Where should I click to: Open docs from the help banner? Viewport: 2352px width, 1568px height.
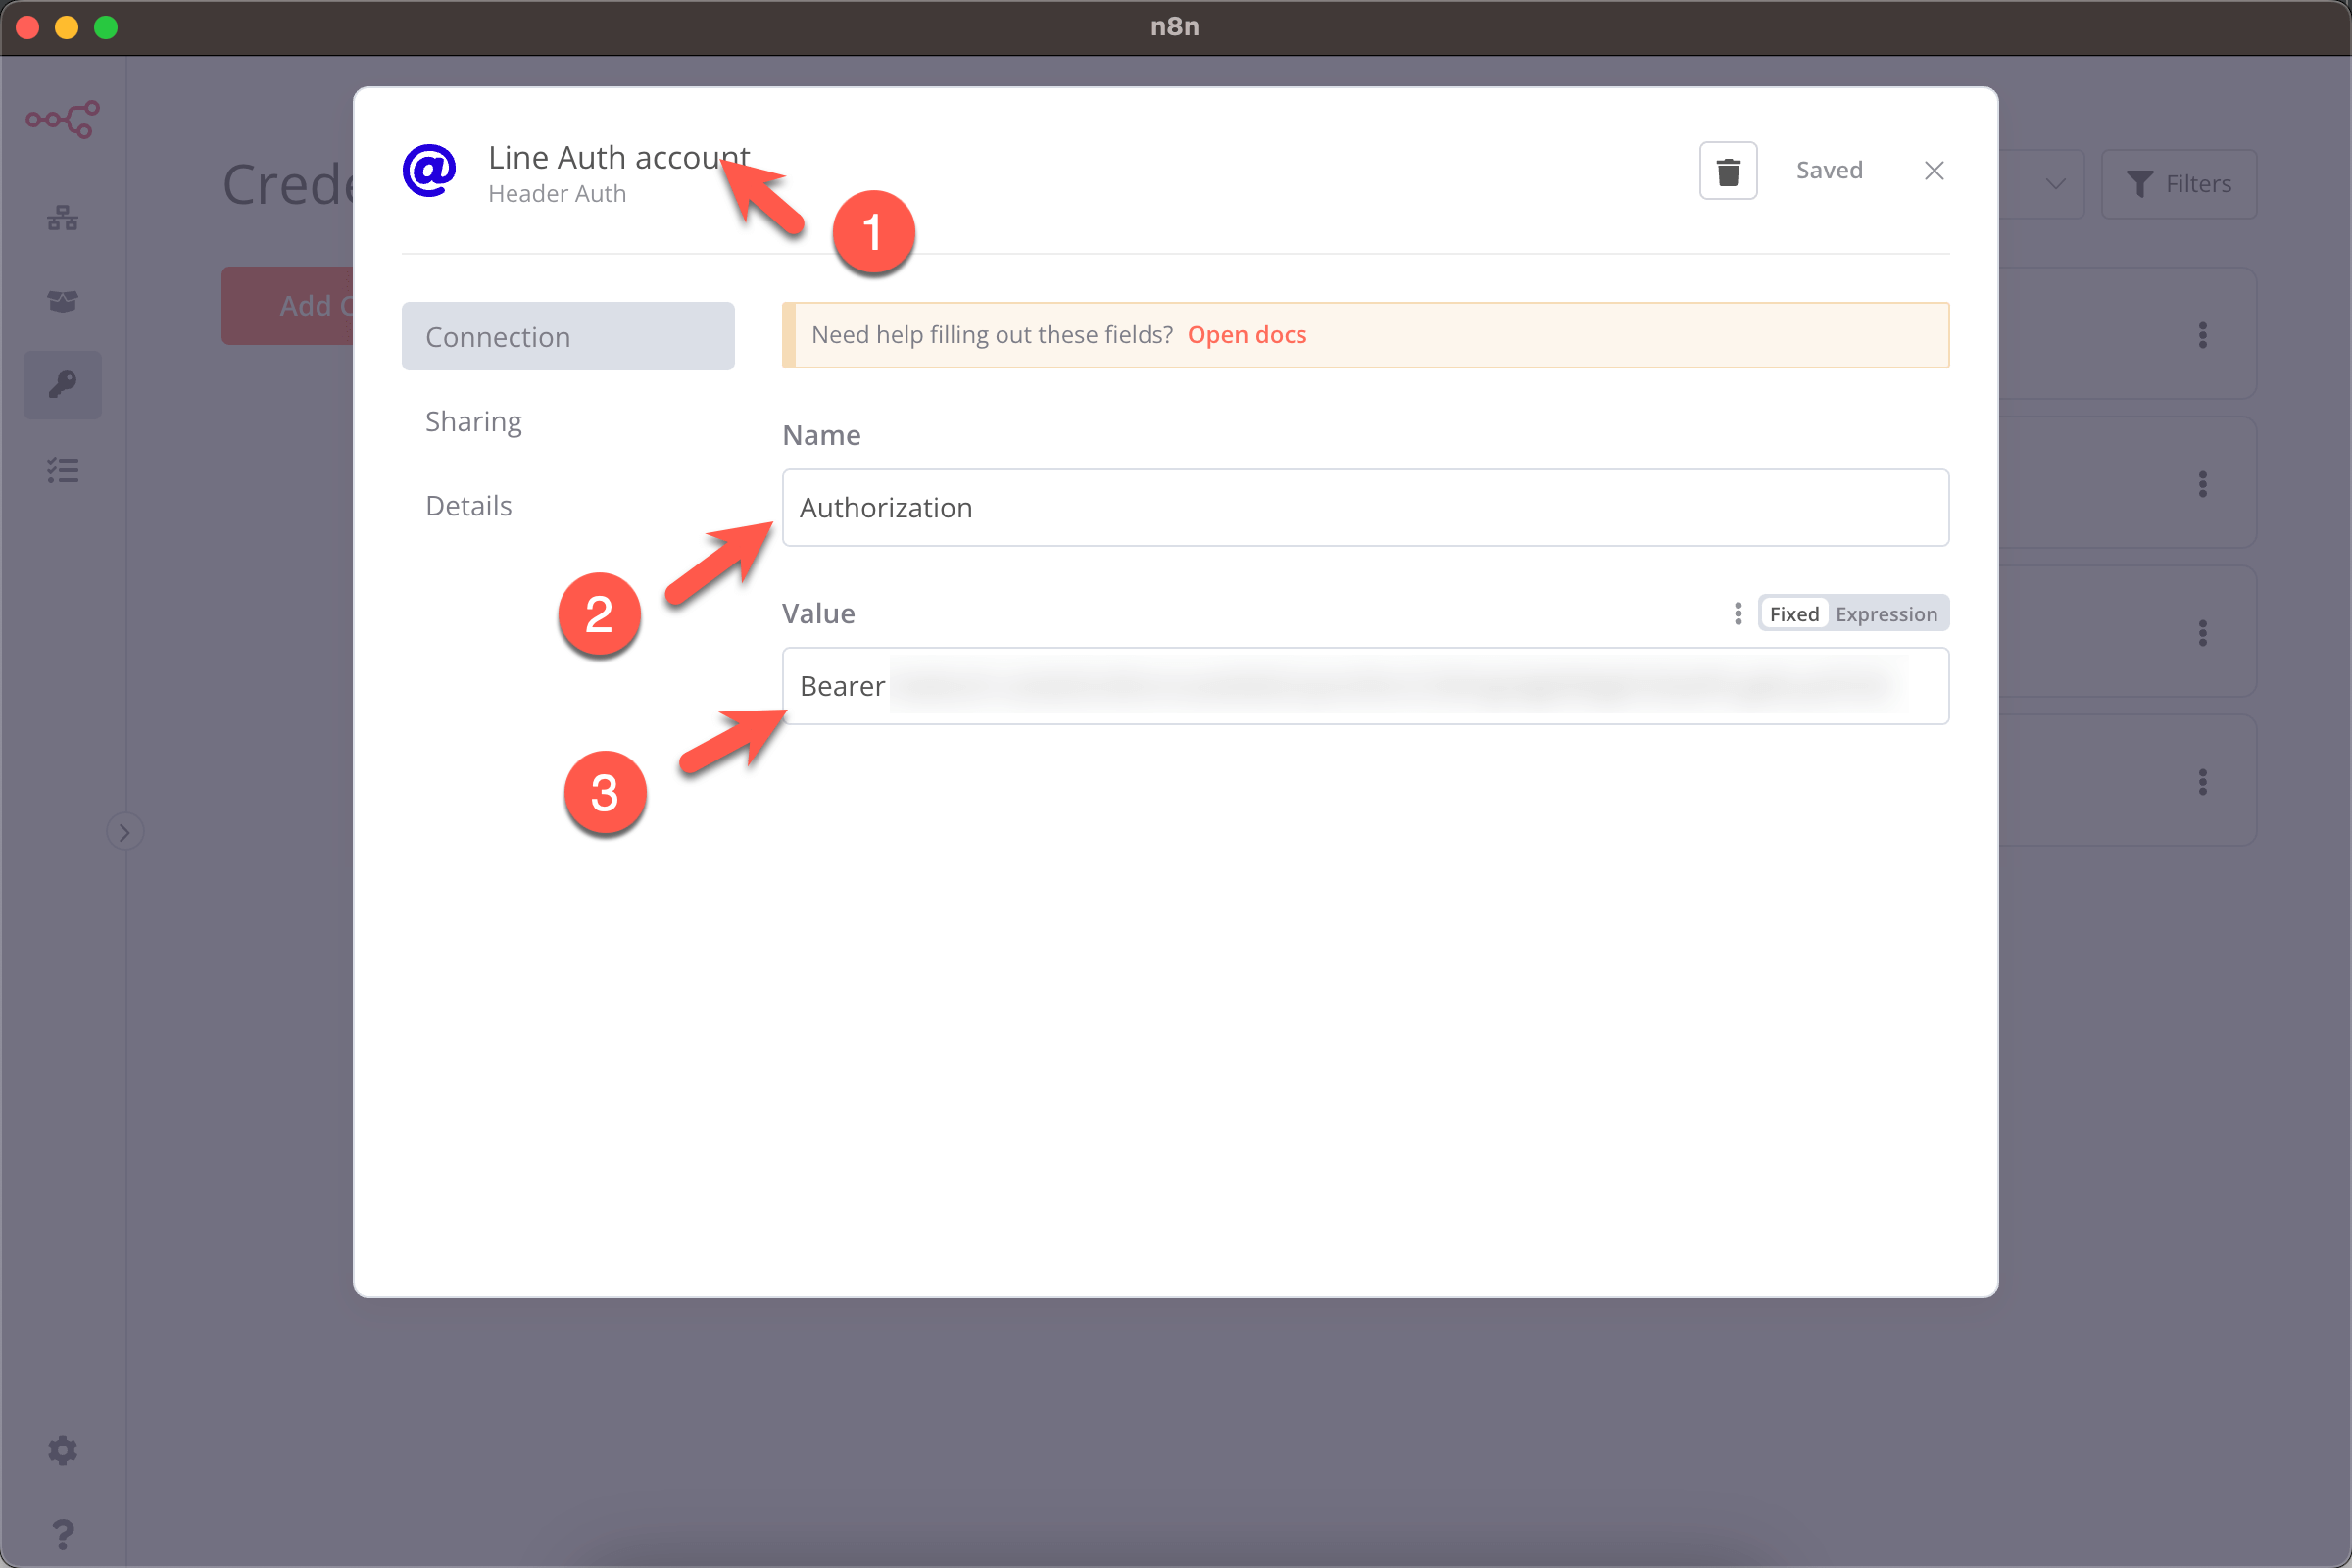[x=1247, y=334]
